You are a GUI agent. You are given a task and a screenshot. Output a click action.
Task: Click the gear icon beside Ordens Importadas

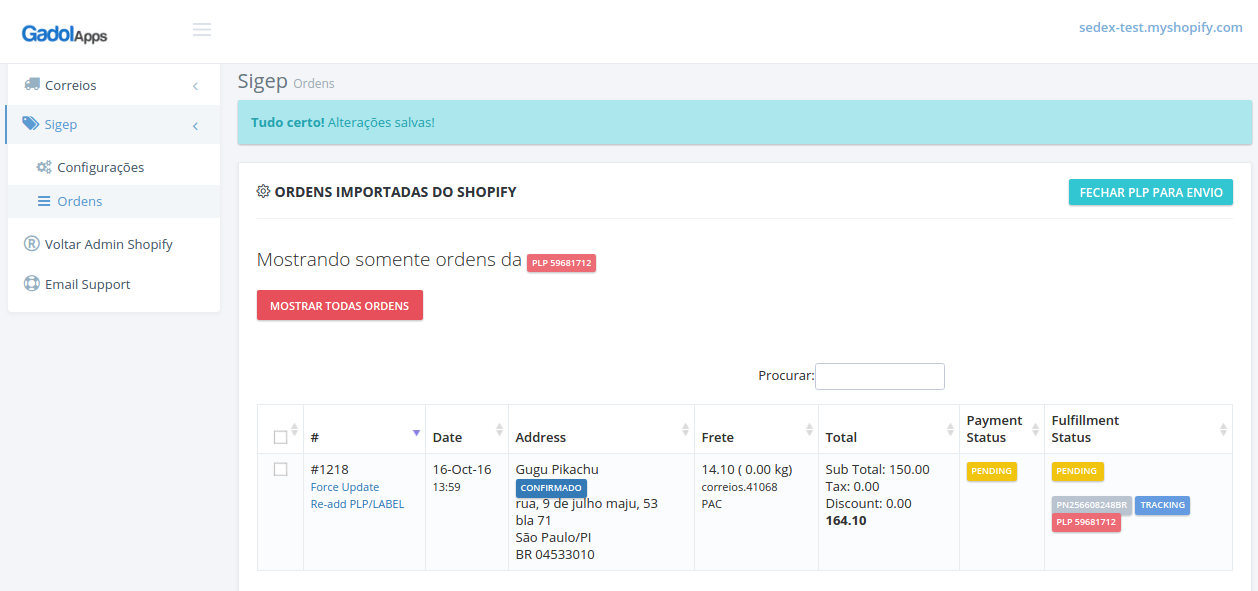click(263, 191)
